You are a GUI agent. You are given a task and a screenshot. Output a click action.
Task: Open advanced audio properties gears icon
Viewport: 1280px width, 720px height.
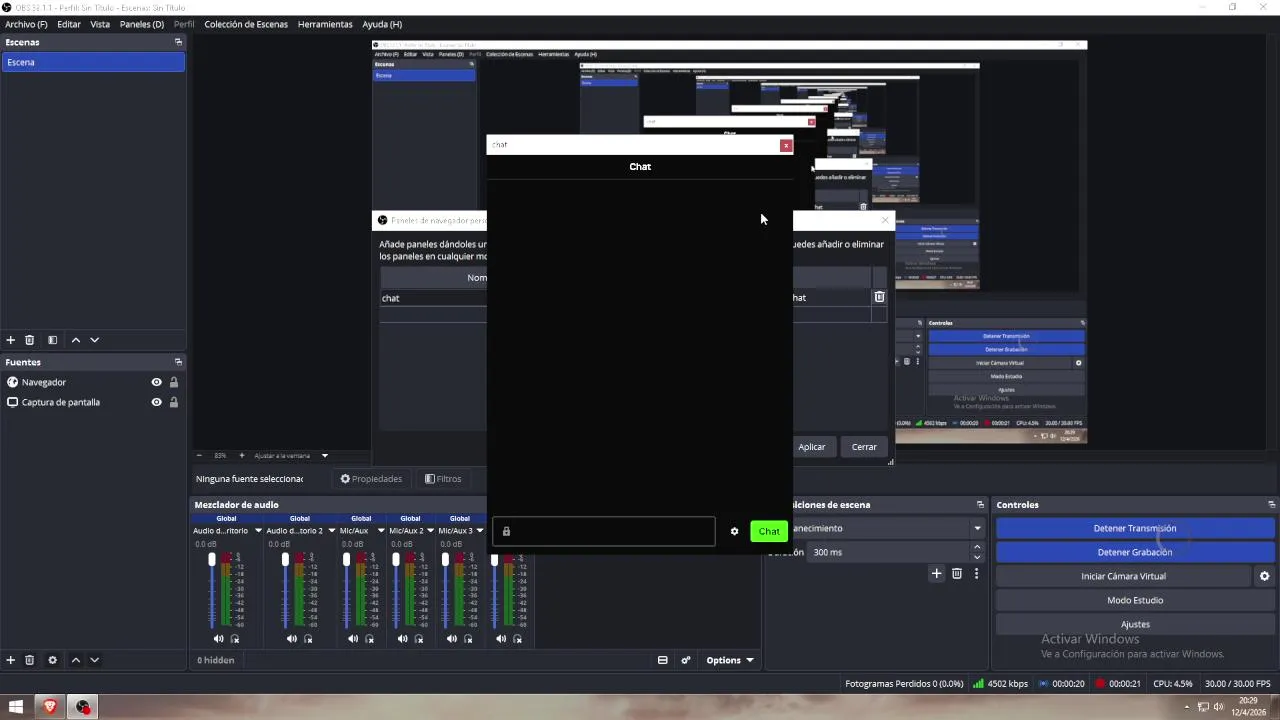tap(686, 660)
